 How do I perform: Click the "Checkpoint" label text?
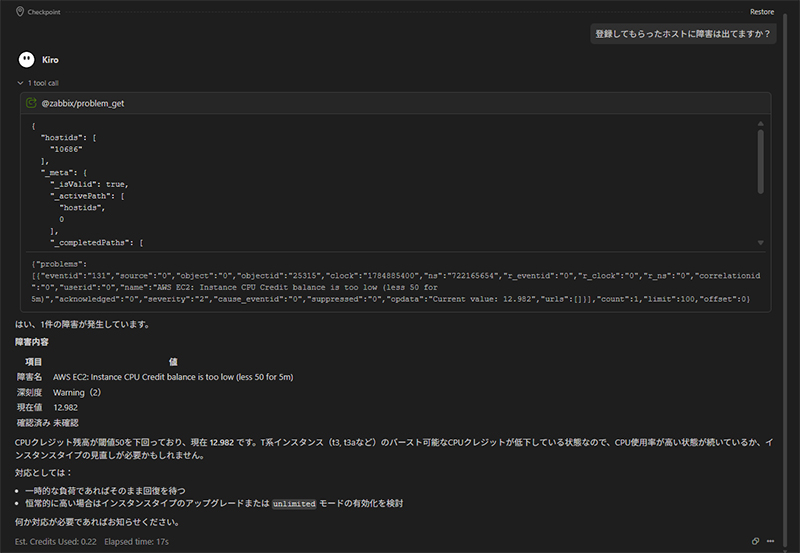coord(44,12)
